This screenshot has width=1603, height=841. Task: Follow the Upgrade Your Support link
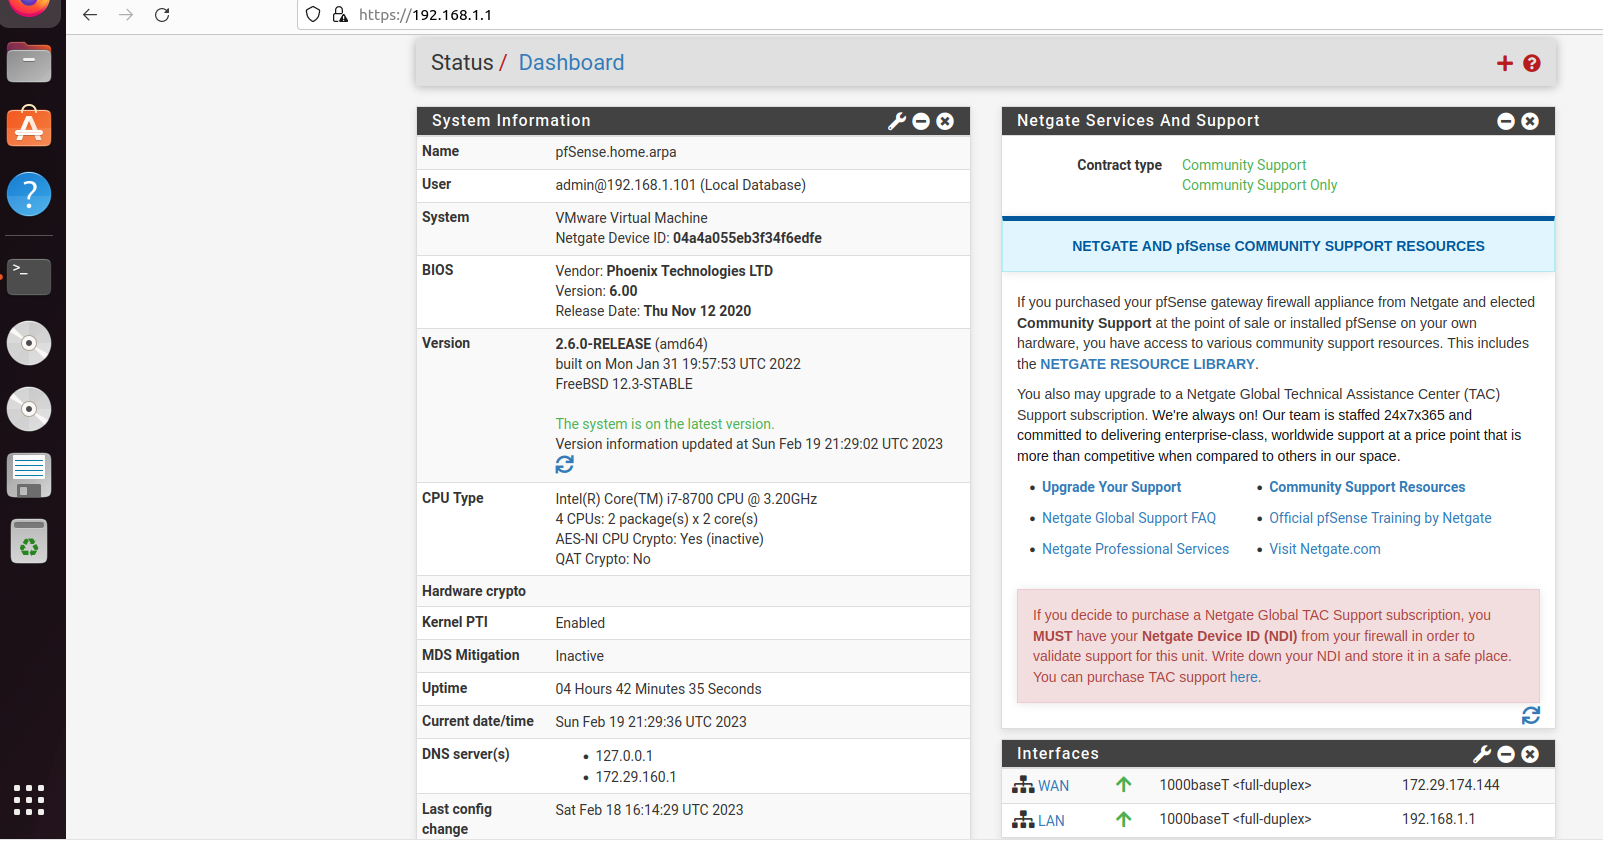pos(1111,487)
